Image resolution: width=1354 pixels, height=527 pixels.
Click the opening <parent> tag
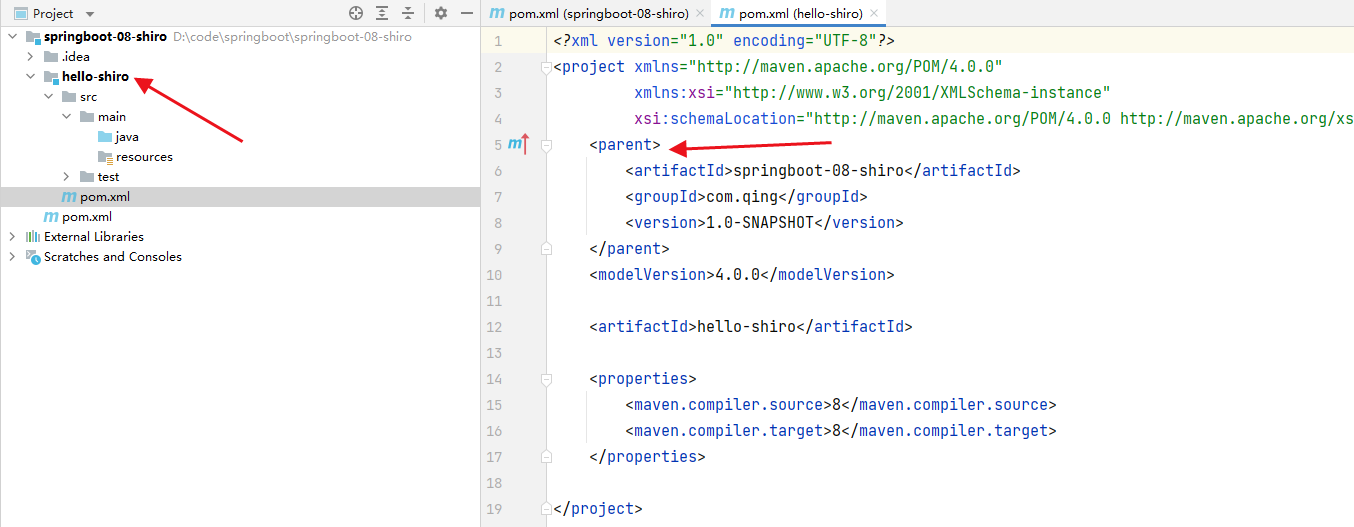point(625,145)
